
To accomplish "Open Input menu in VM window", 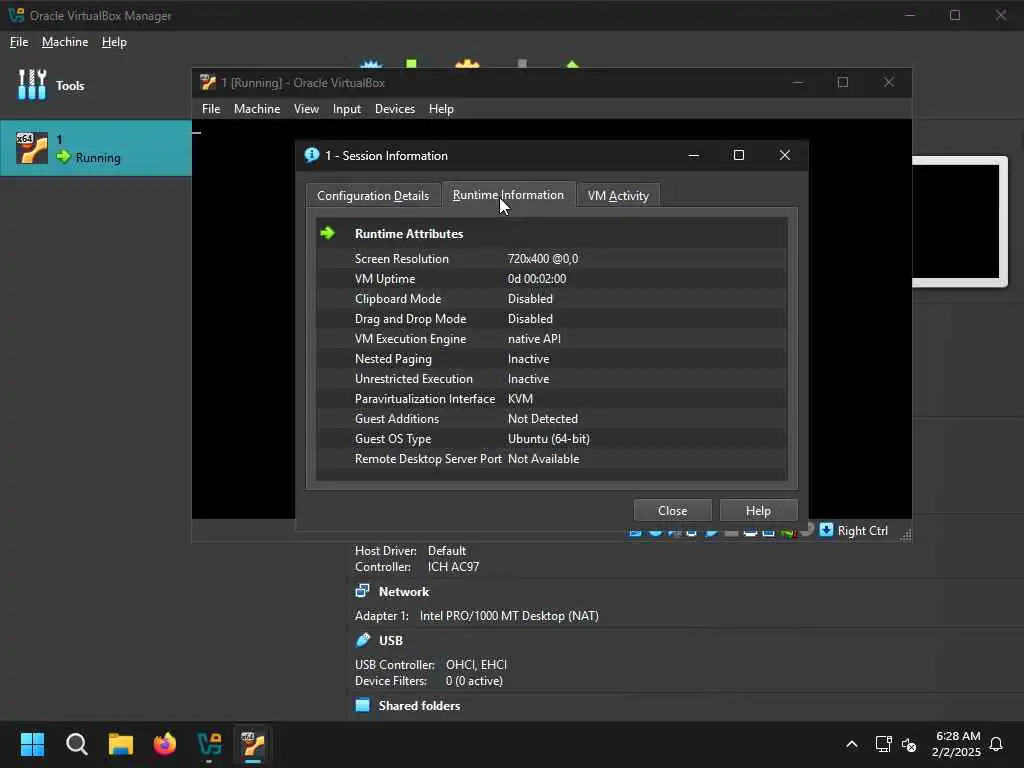I will [347, 108].
